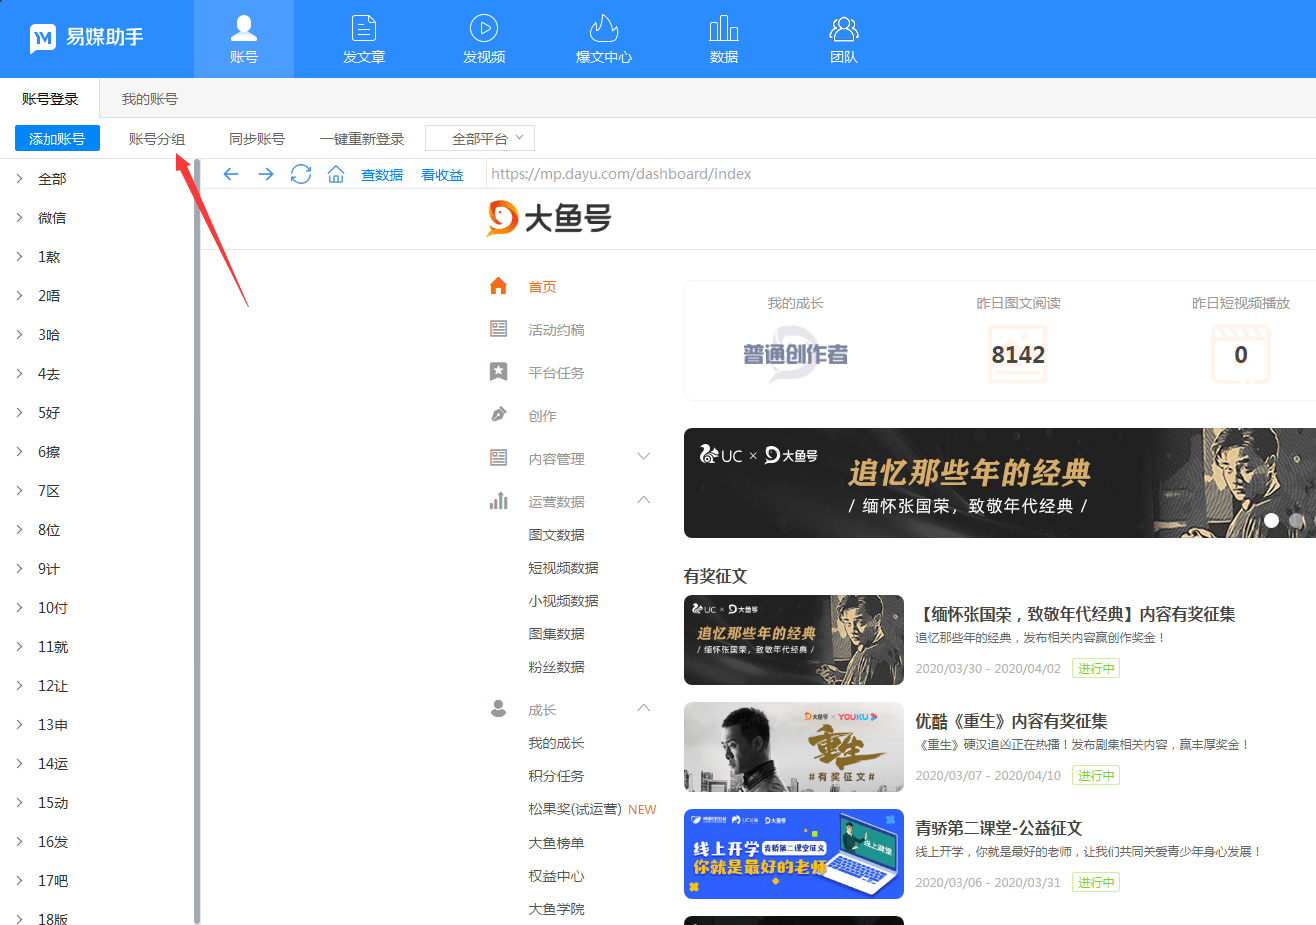Open 图集数据 in sidebar

click(556, 634)
